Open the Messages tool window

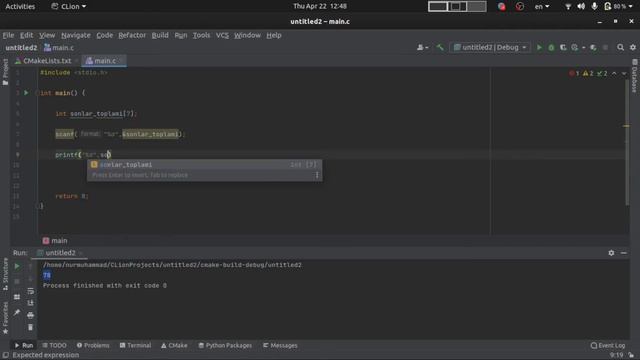point(280,345)
